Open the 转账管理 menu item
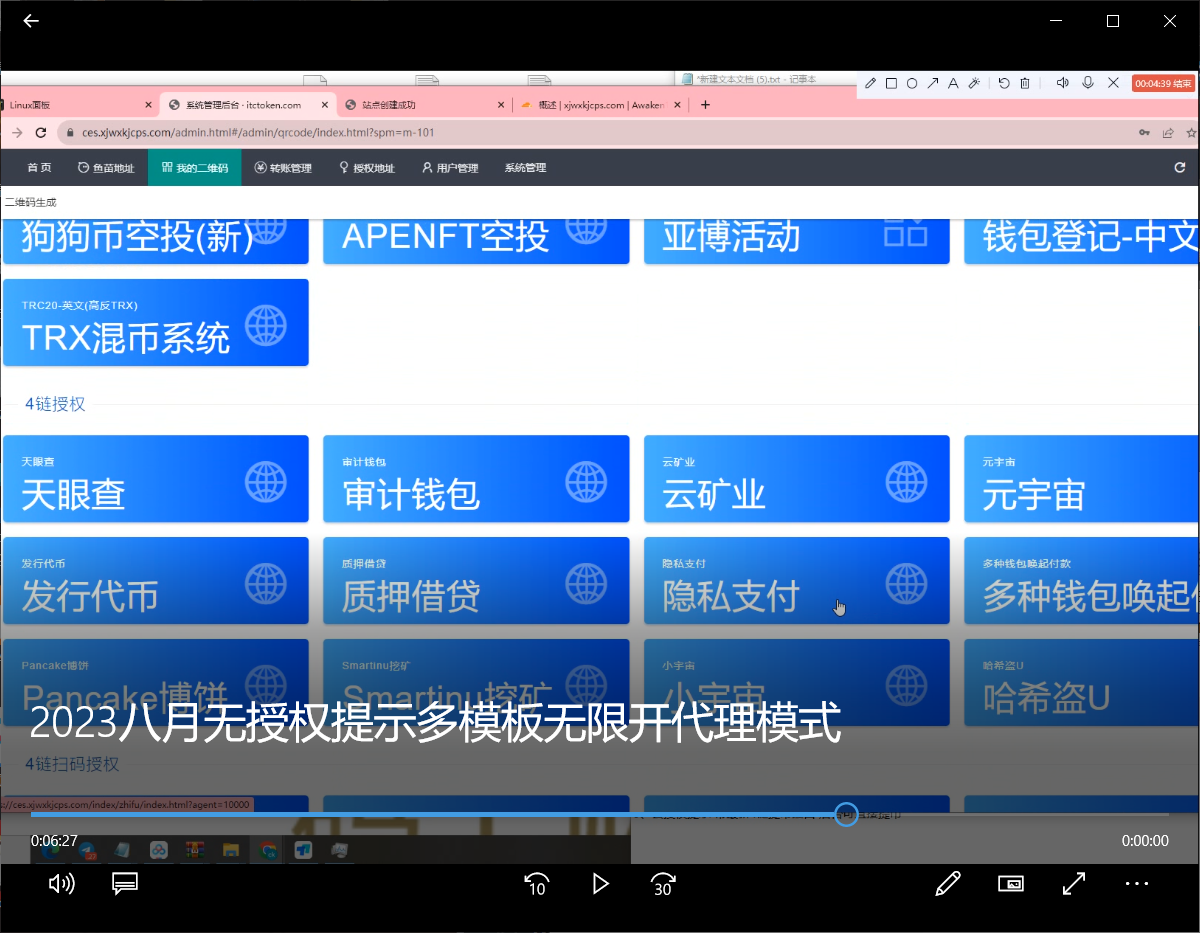The height and width of the screenshot is (933, 1200). 283,168
